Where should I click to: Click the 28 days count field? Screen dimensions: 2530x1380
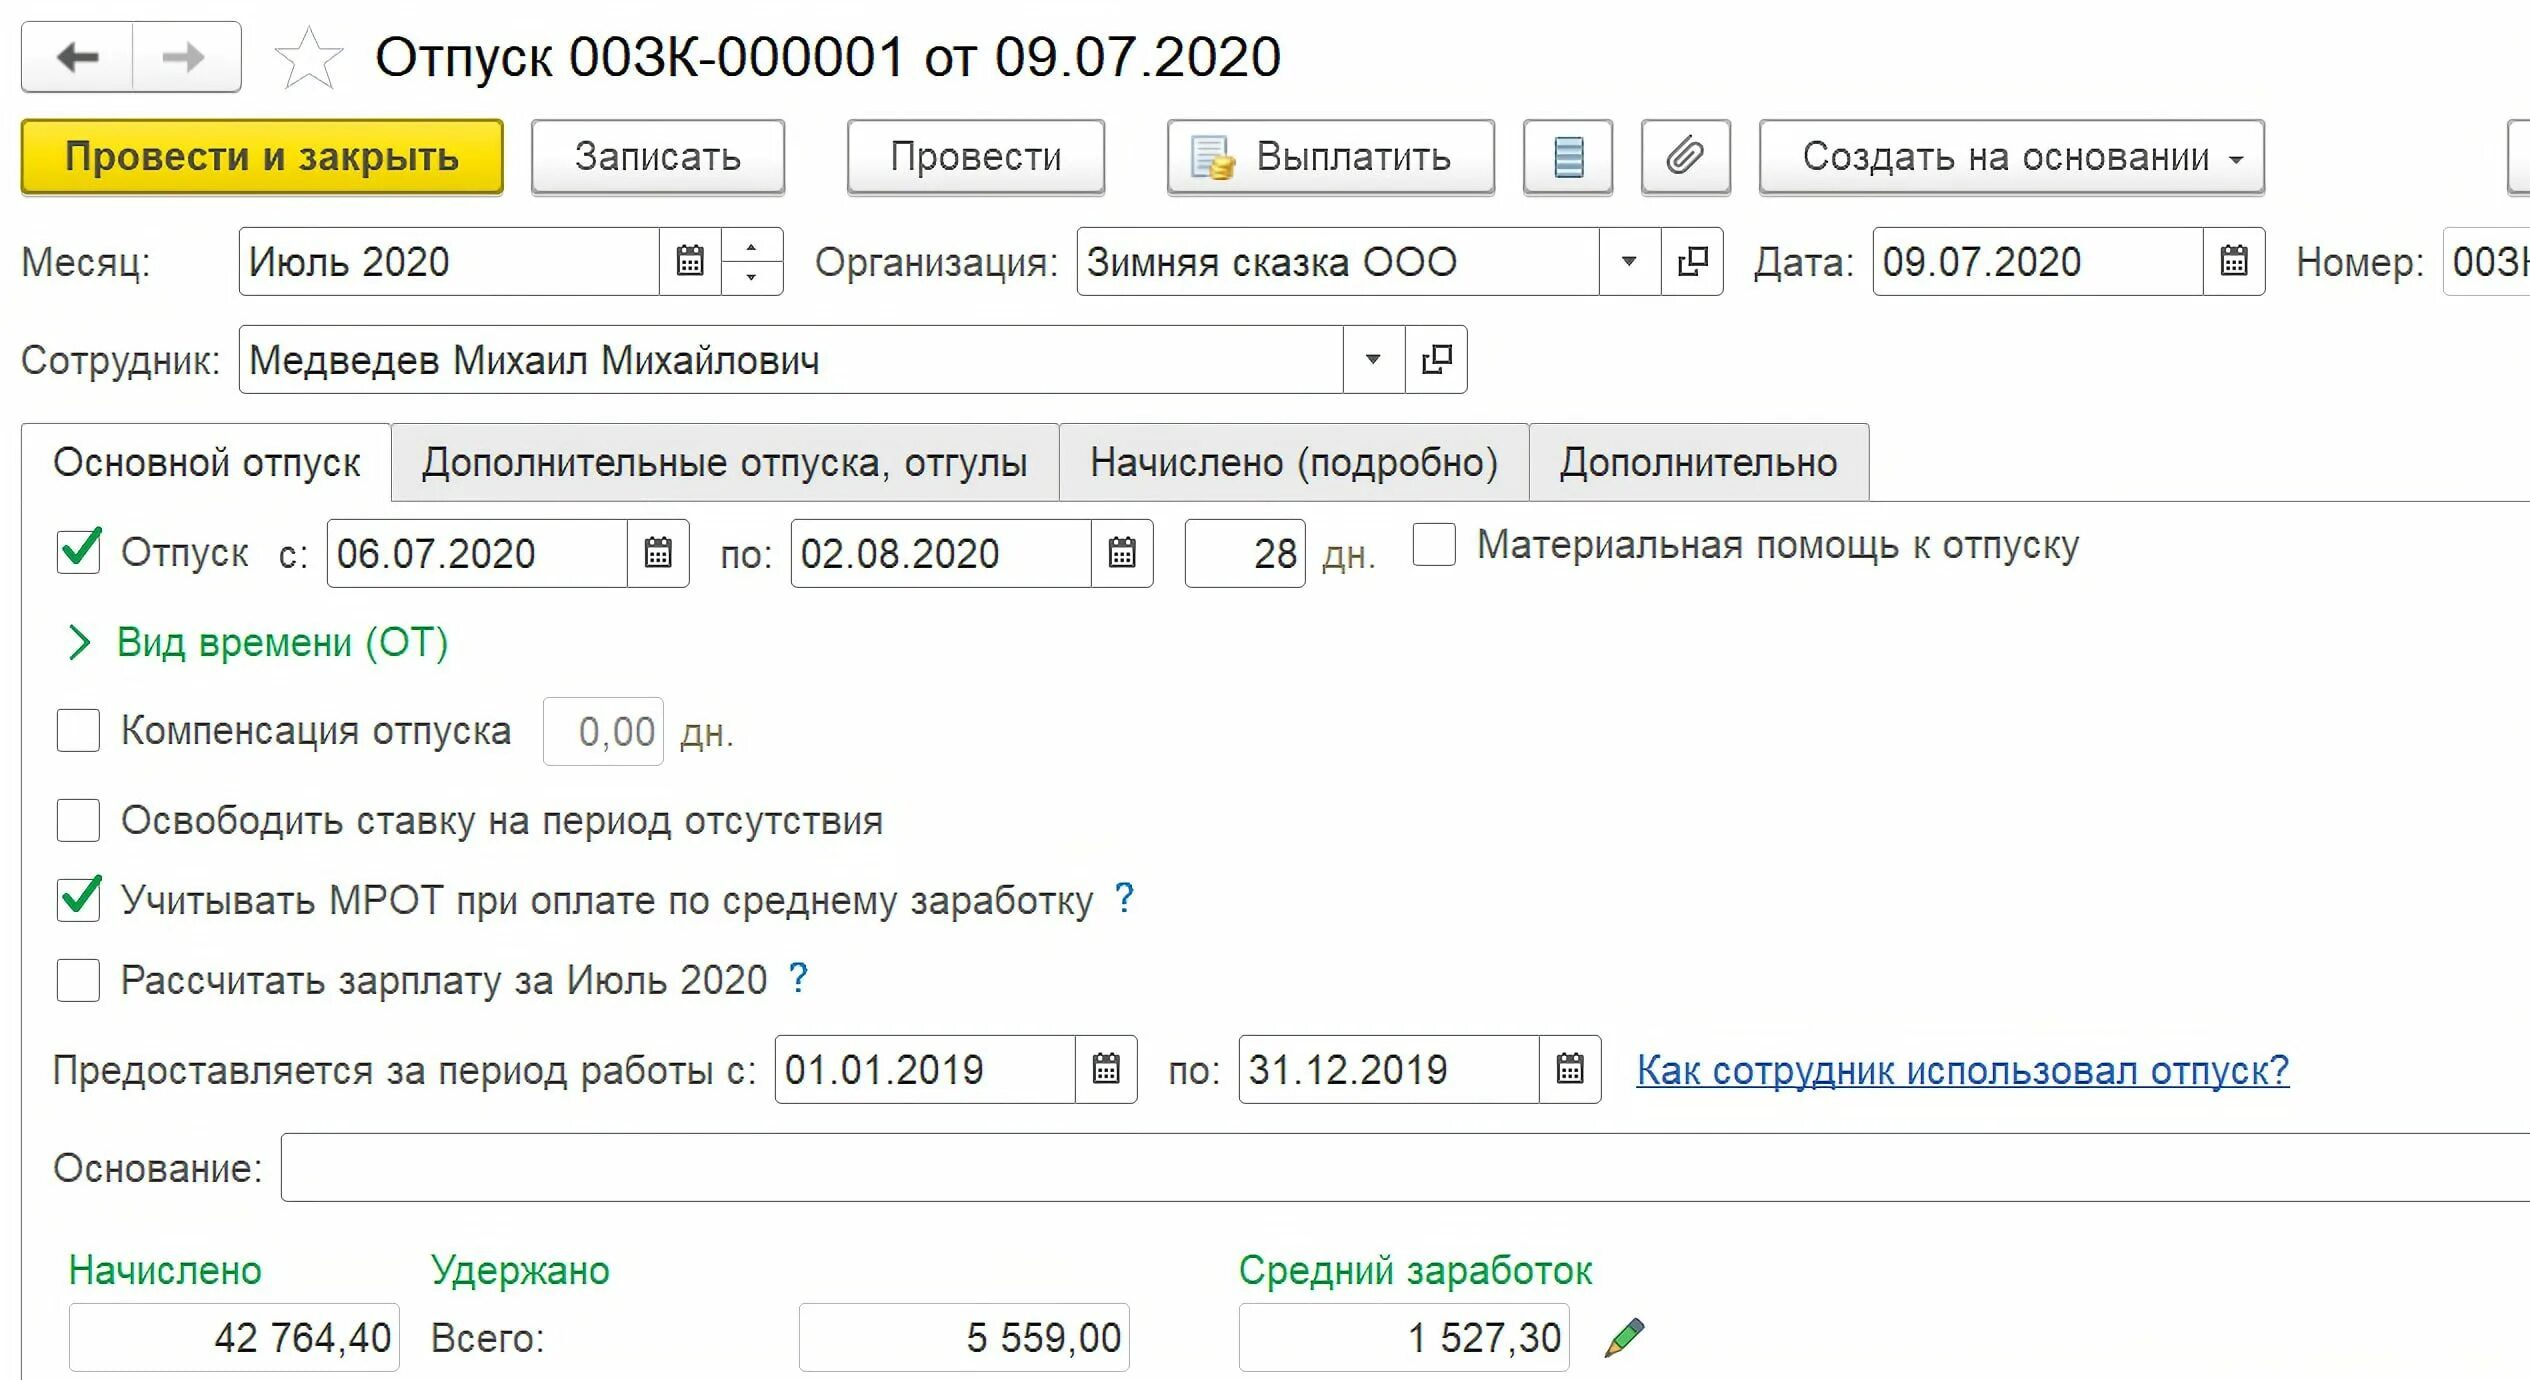click(x=1245, y=553)
